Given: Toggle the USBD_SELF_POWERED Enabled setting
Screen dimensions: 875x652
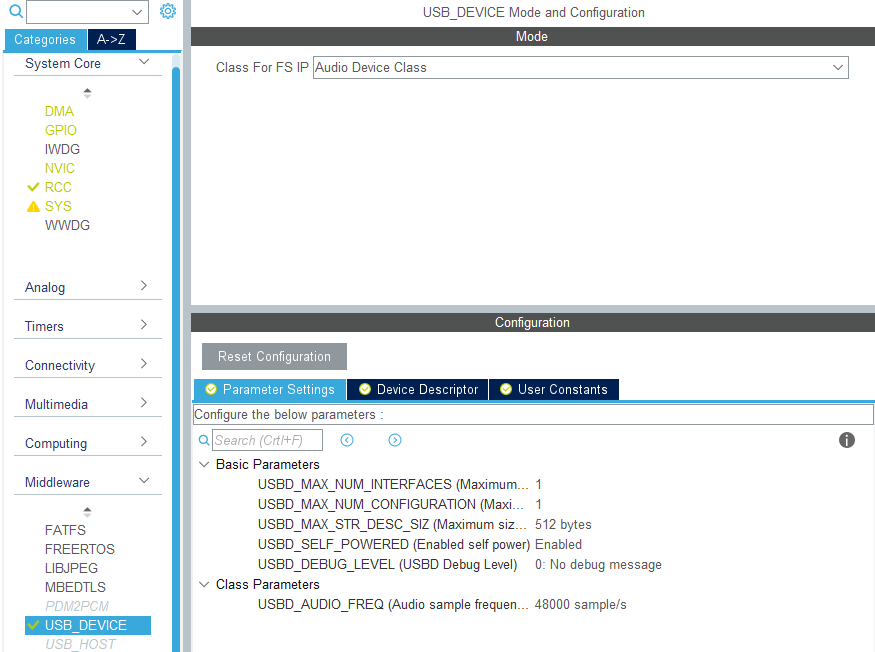Looking at the screenshot, I should 558,544.
